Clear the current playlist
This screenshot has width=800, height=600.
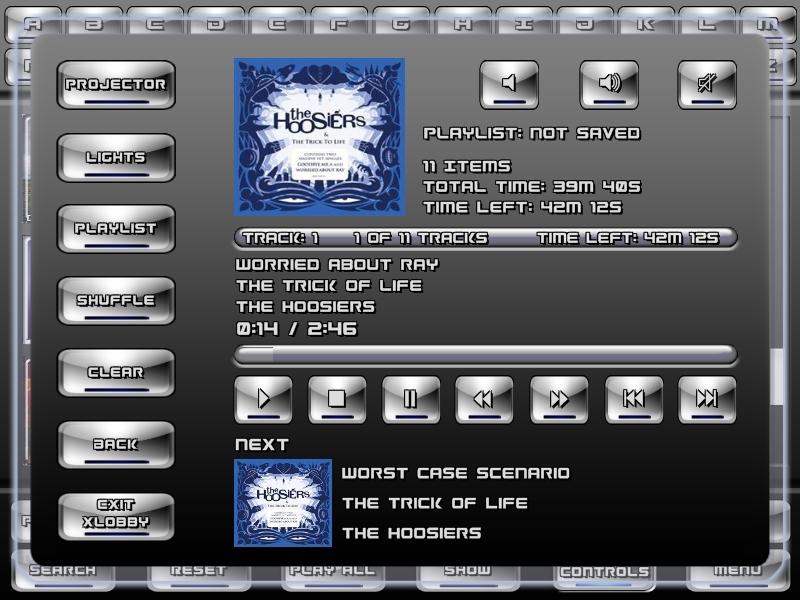pos(116,372)
